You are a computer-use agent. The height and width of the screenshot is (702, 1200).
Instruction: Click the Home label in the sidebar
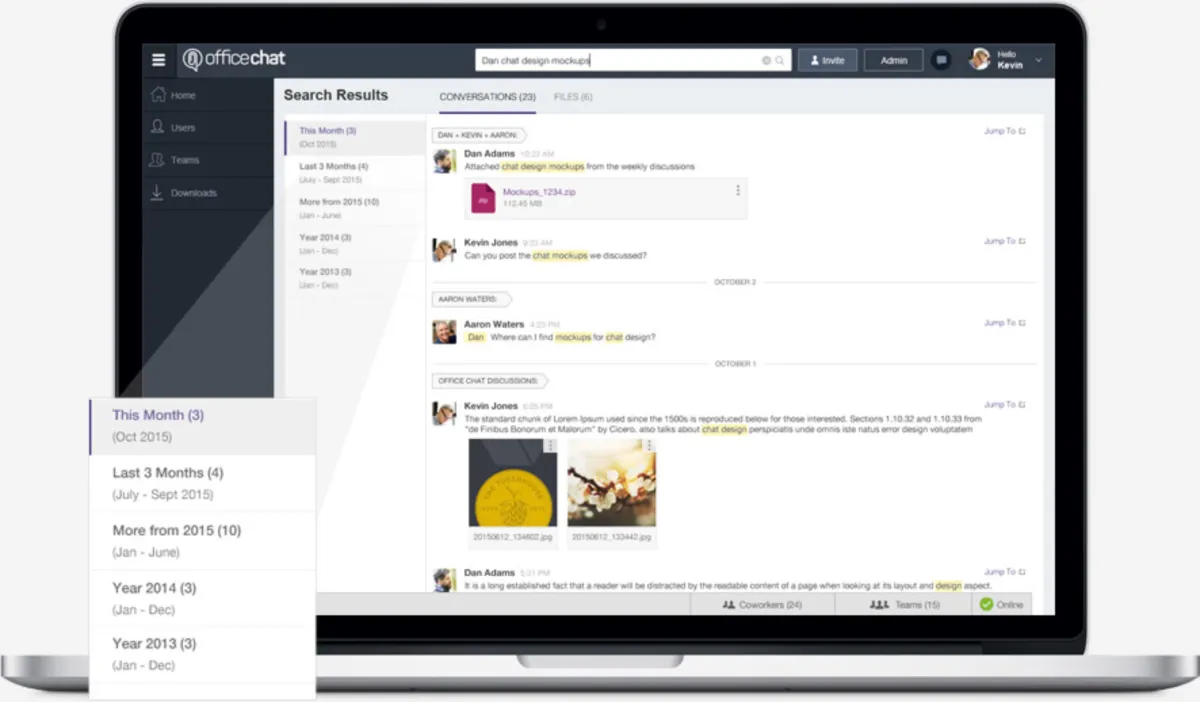183,95
